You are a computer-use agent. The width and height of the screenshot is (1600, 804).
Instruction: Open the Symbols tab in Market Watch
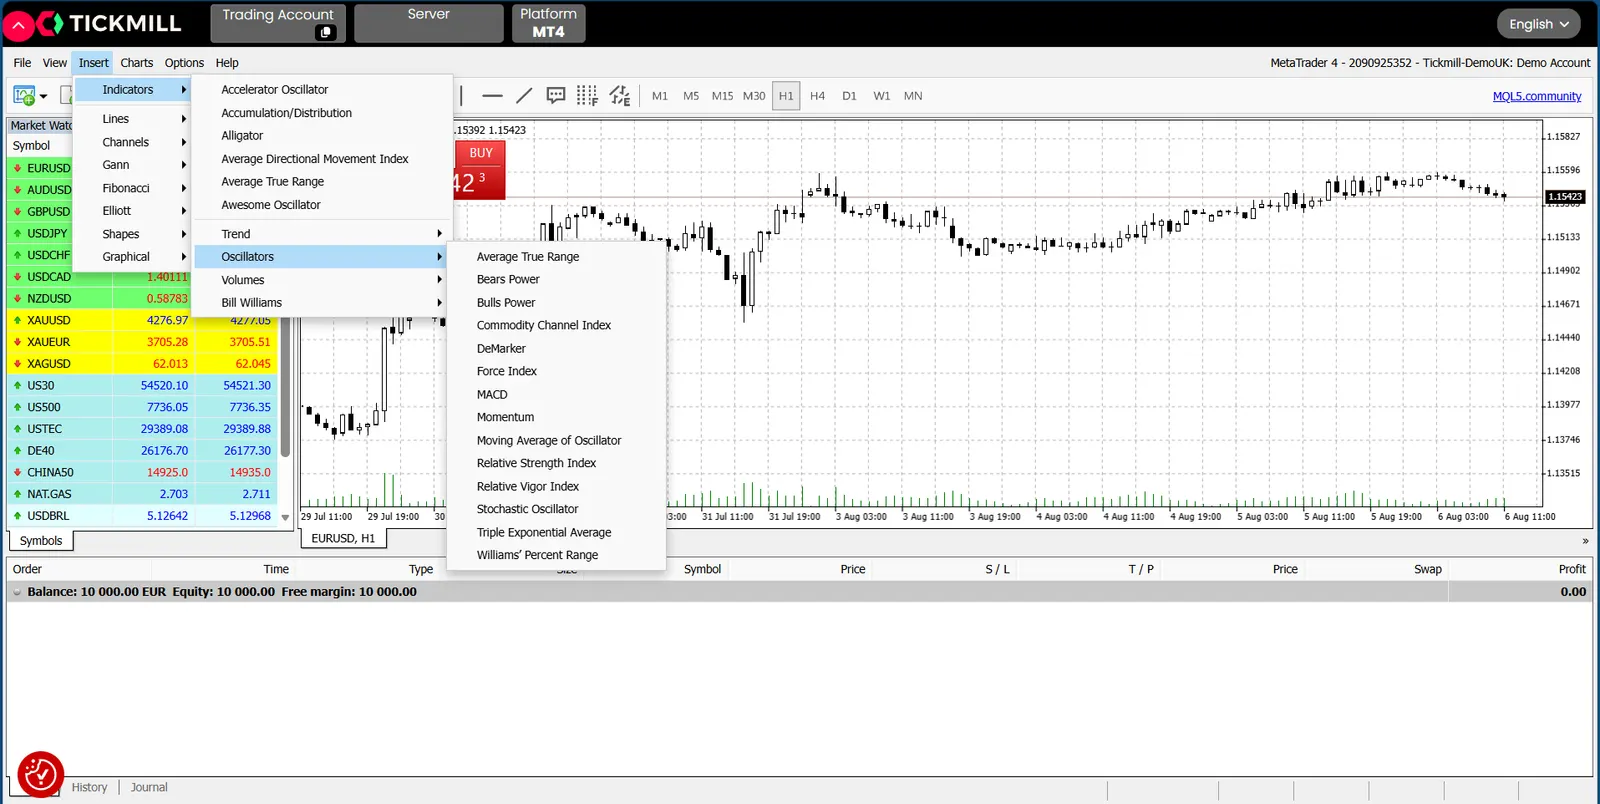[41, 541]
